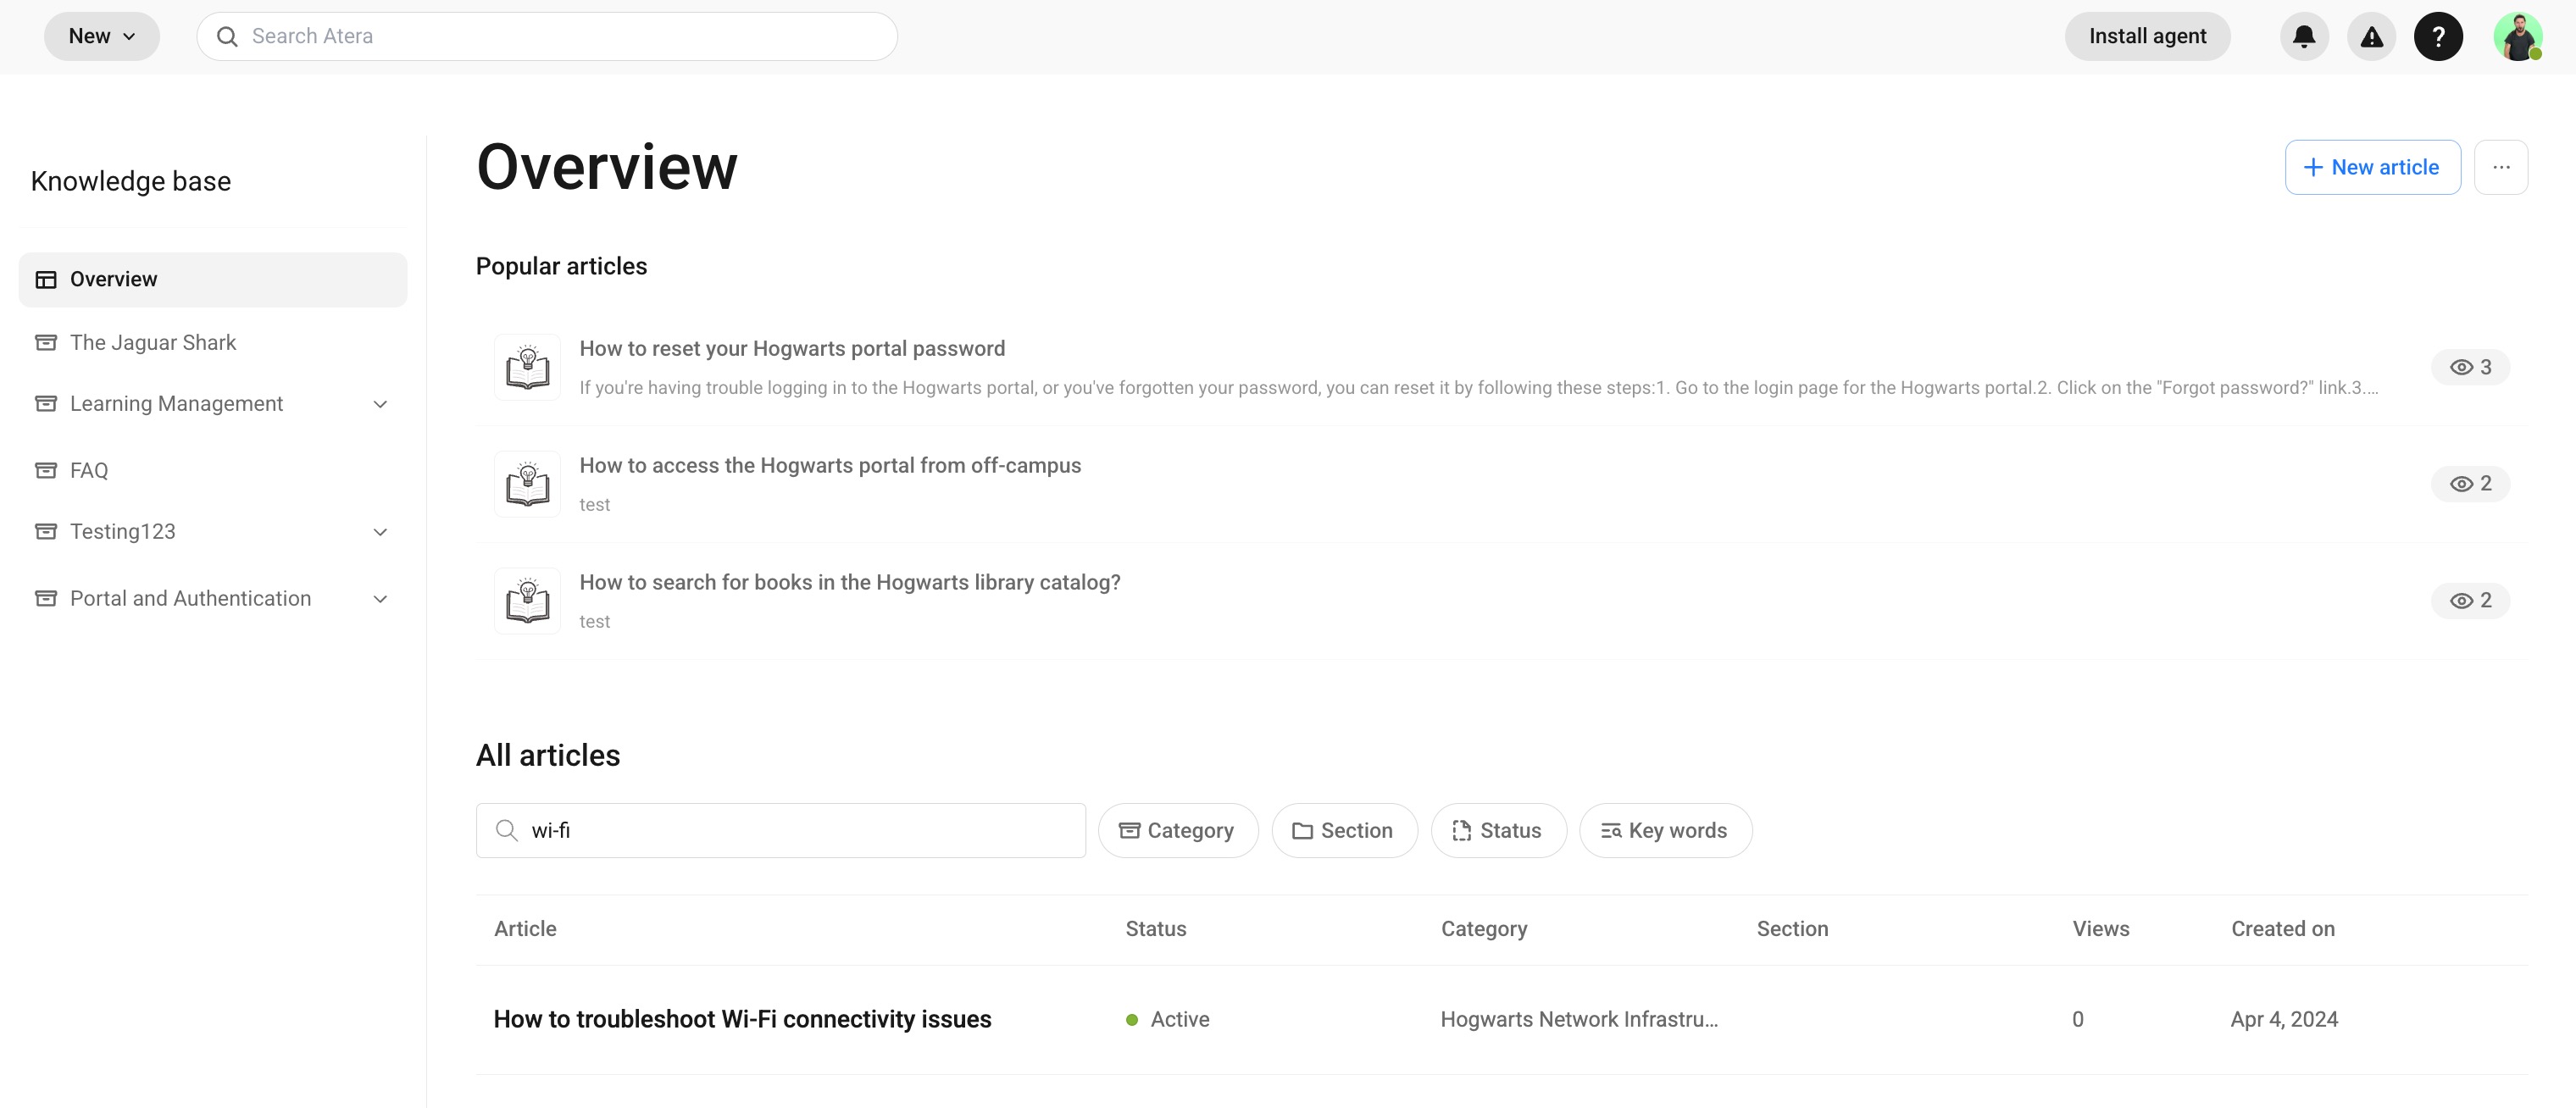Click the 'Apr 4, 2024' date cell

(2284, 1020)
